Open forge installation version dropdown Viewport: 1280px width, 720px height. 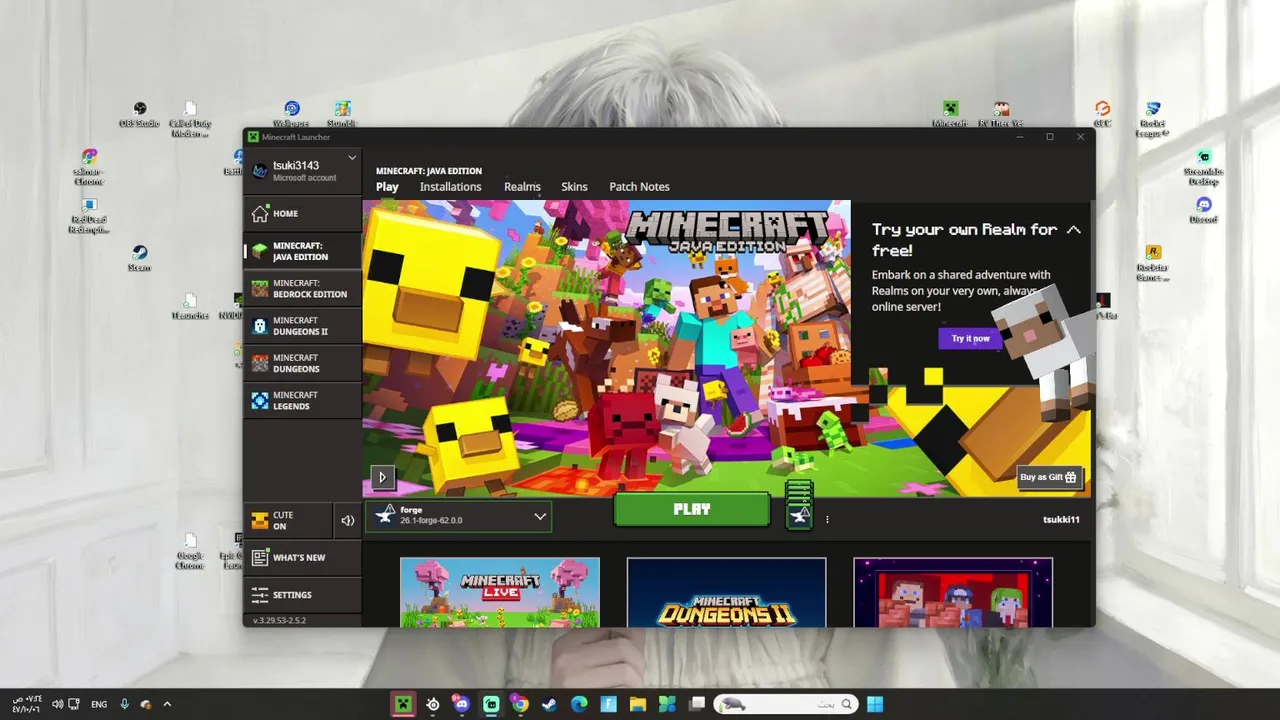[459, 516]
